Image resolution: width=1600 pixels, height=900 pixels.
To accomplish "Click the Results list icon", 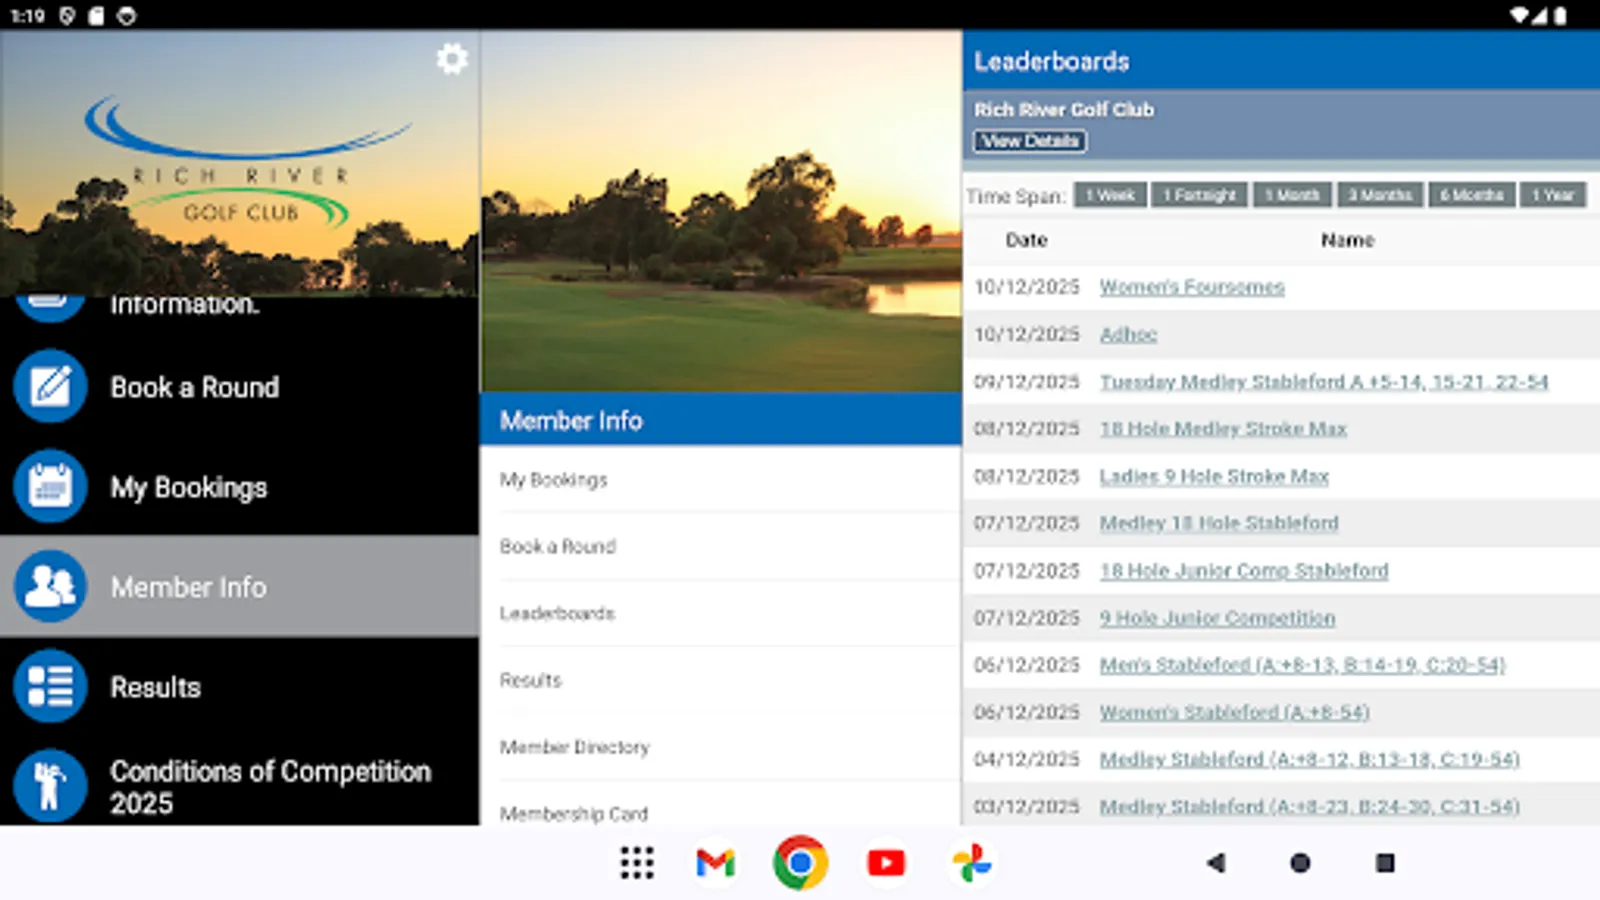I will tap(49, 687).
